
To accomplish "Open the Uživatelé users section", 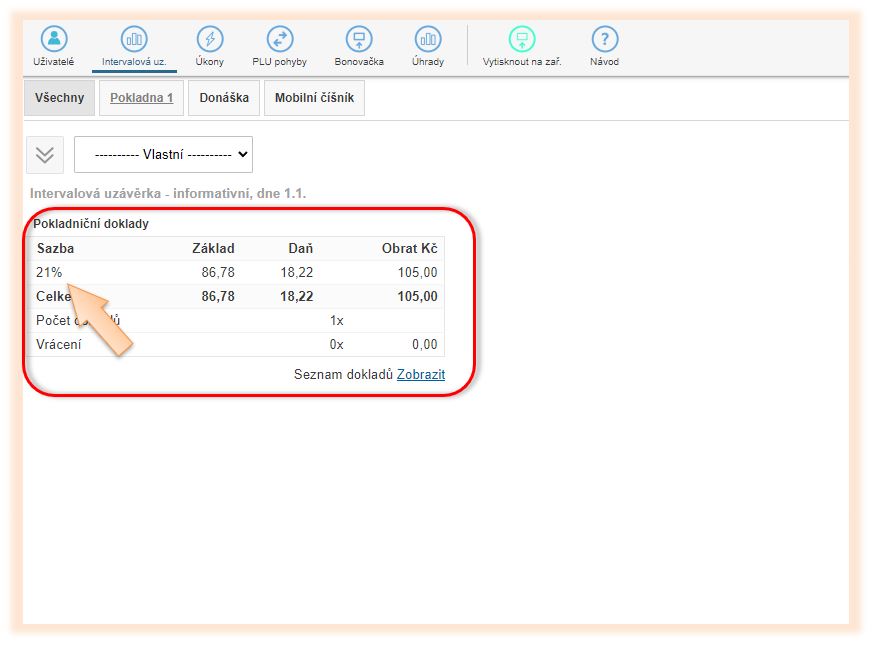I will 54,40.
